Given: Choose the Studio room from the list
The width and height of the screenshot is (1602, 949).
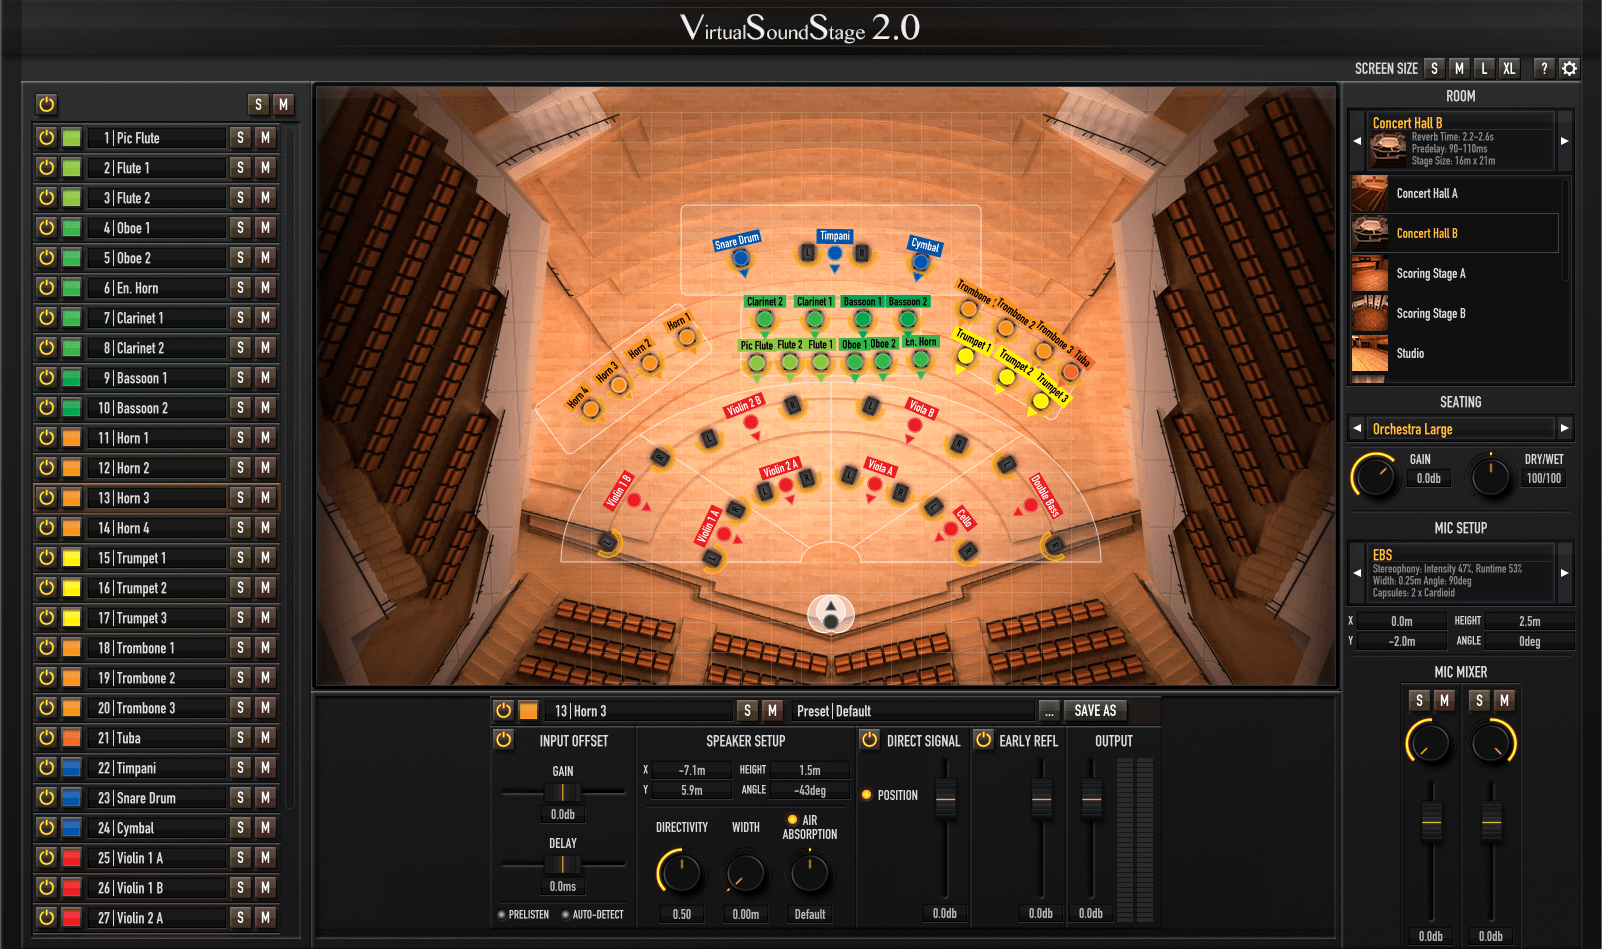Looking at the screenshot, I should click(x=1410, y=353).
